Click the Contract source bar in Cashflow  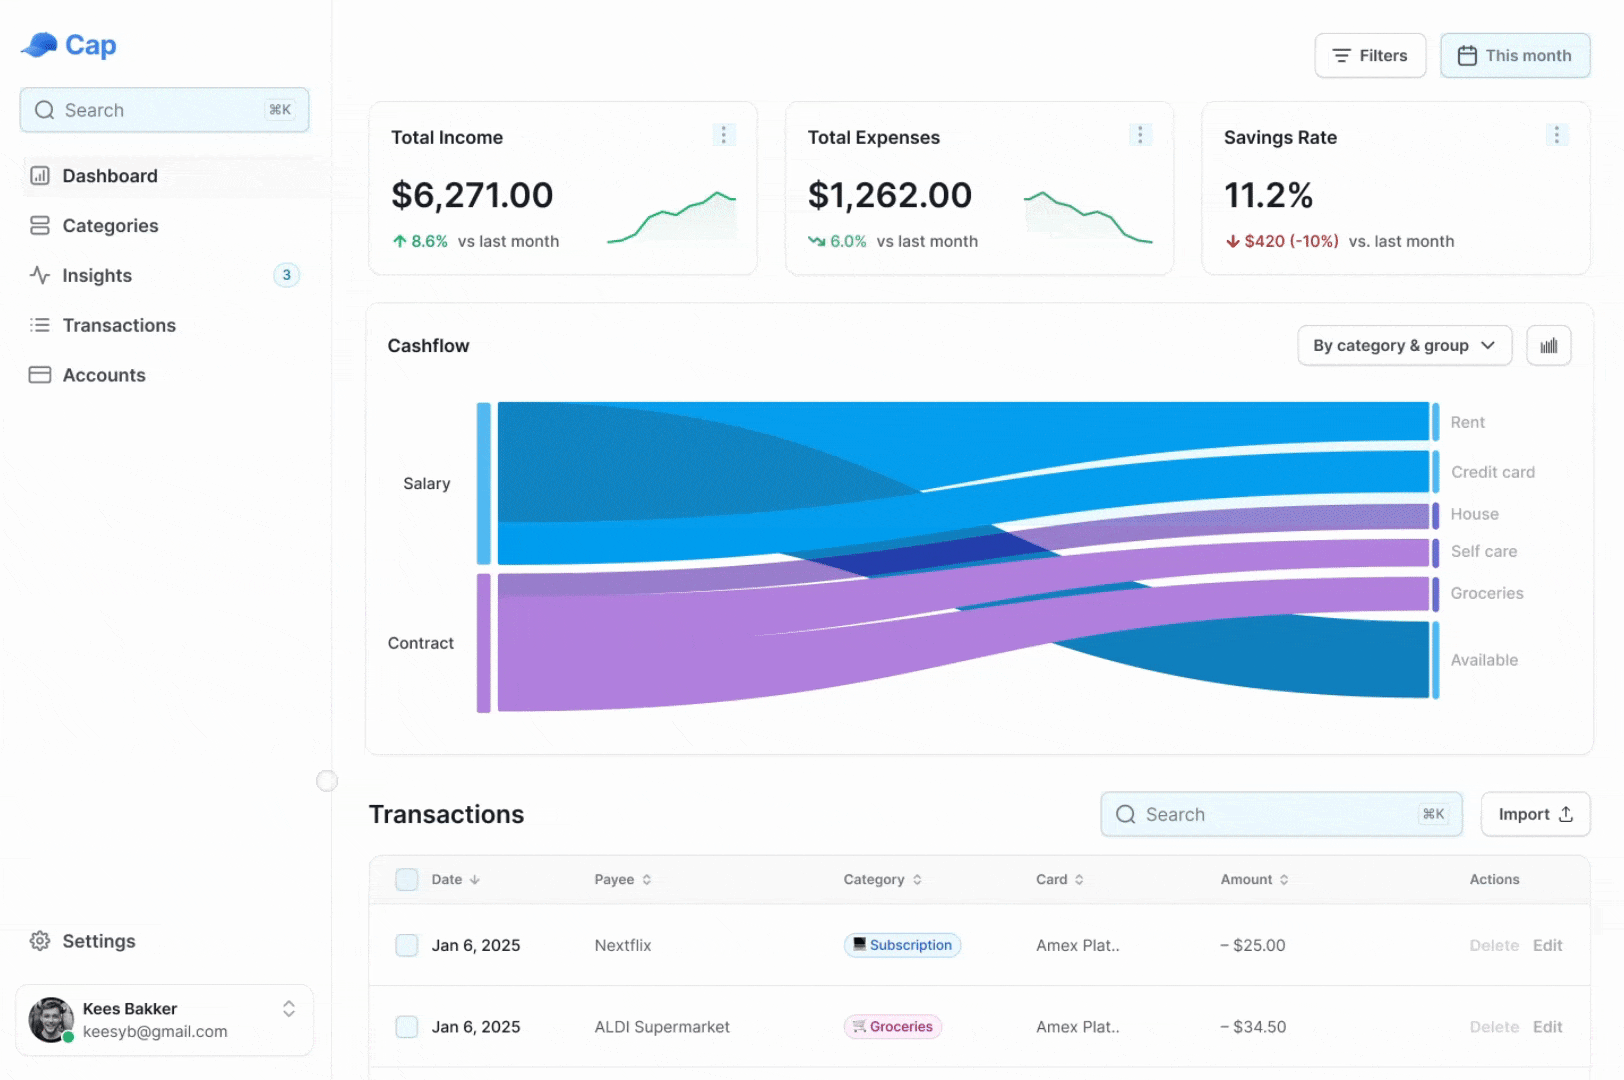(484, 643)
